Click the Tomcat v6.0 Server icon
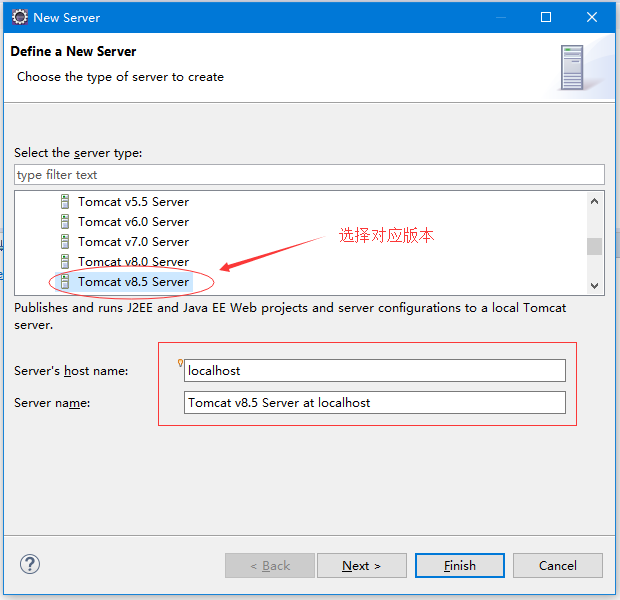The width and height of the screenshot is (620, 600). coord(65,222)
